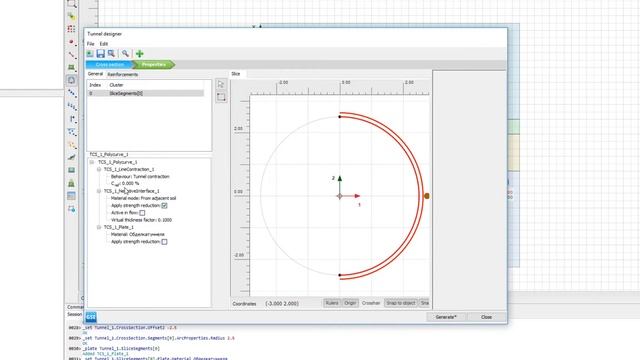Select the arrow selection tool beside the slice view
Image resolution: width=640 pixels, height=360 pixels.
pos(221,84)
